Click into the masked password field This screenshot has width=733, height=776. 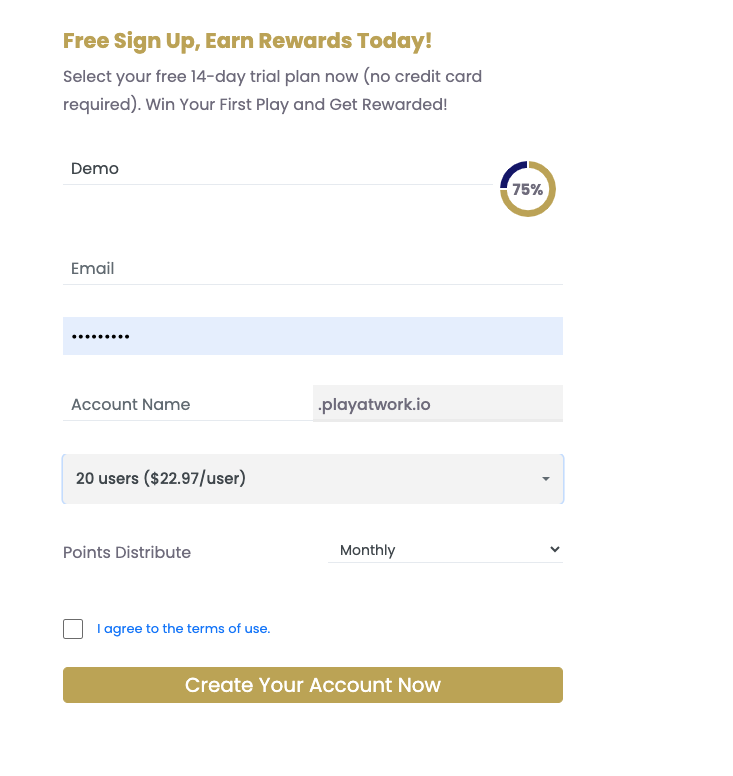pyautogui.click(x=312, y=337)
